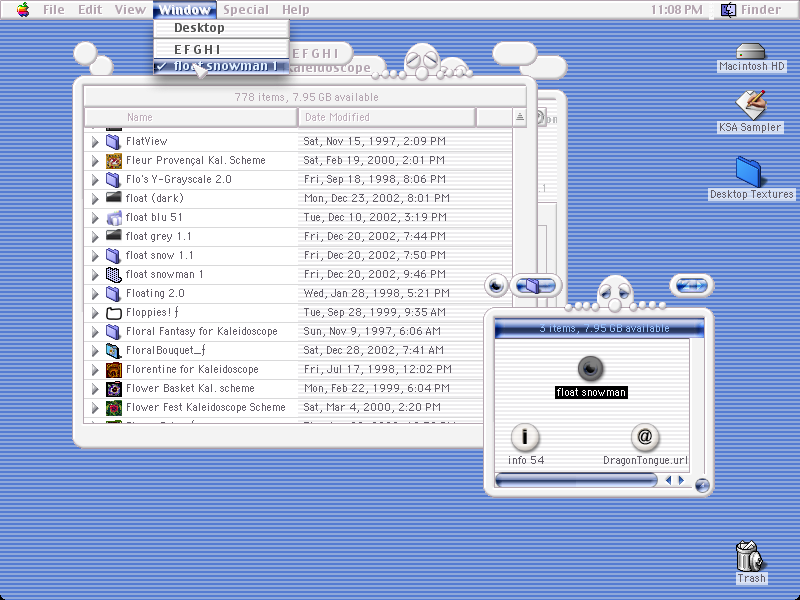
Task: Click the Flower Fest Kaleidoscope Scheme icon
Action: pyautogui.click(x=113, y=407)
